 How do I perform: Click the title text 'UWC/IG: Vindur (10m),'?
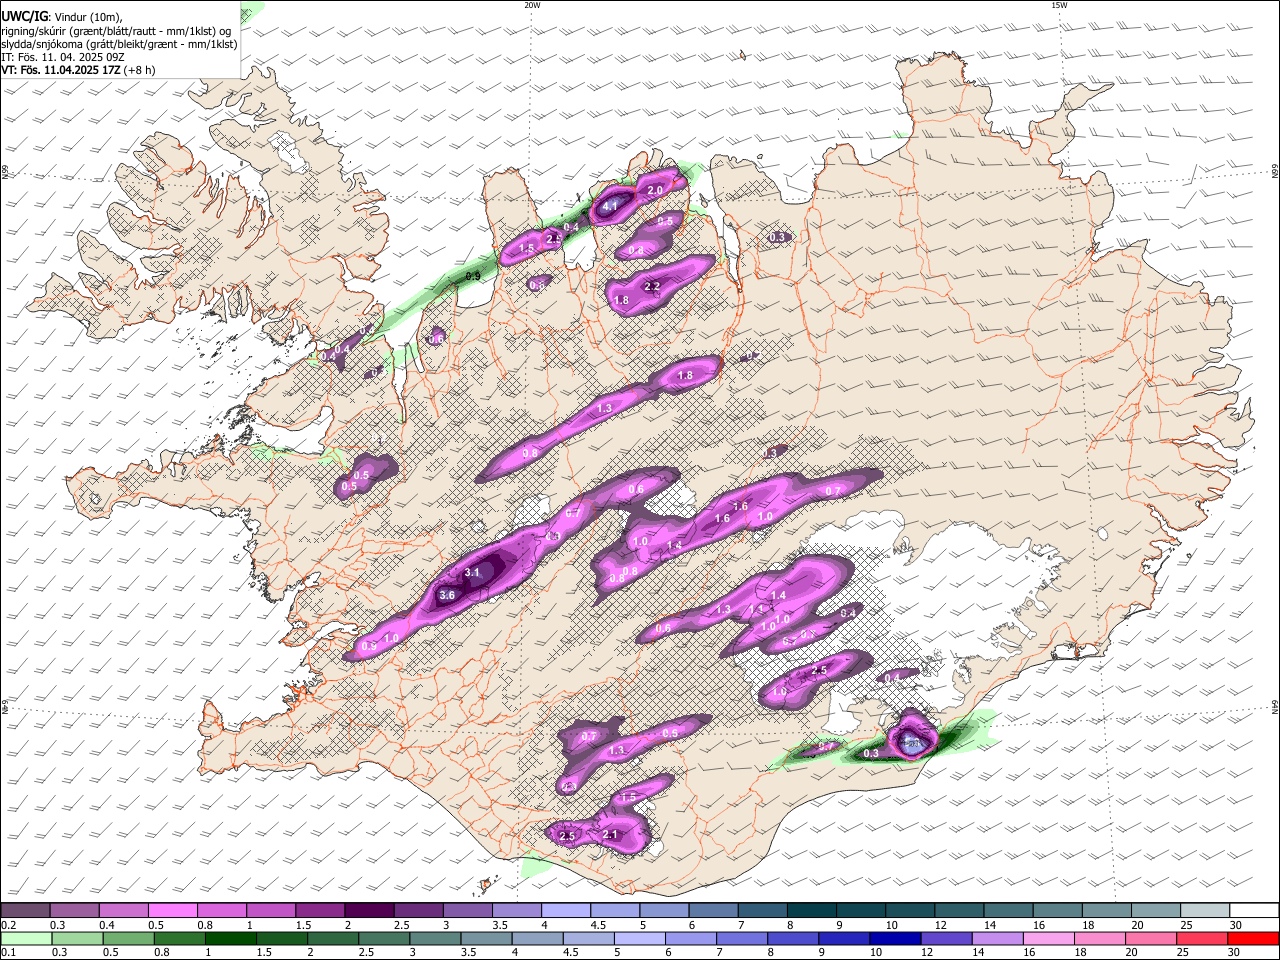click(x=62, y=16)
